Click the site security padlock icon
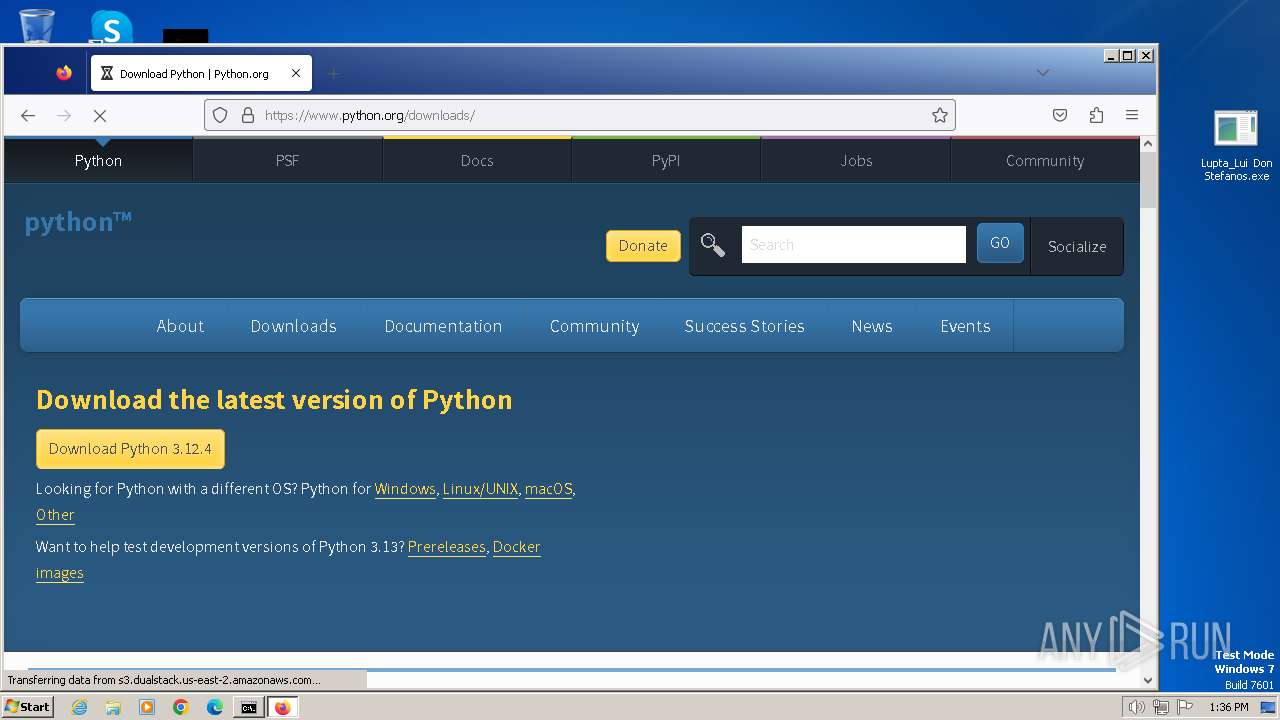Screen dimensions: 1280x720 point(248,115)
